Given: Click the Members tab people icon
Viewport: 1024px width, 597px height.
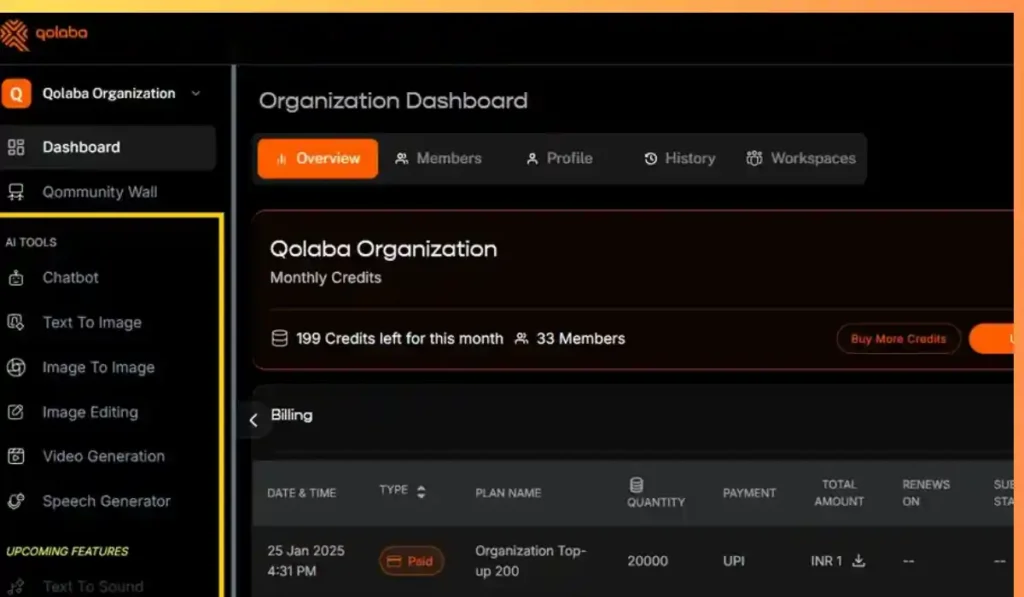Looking at the screenshot, I should 402,159.
